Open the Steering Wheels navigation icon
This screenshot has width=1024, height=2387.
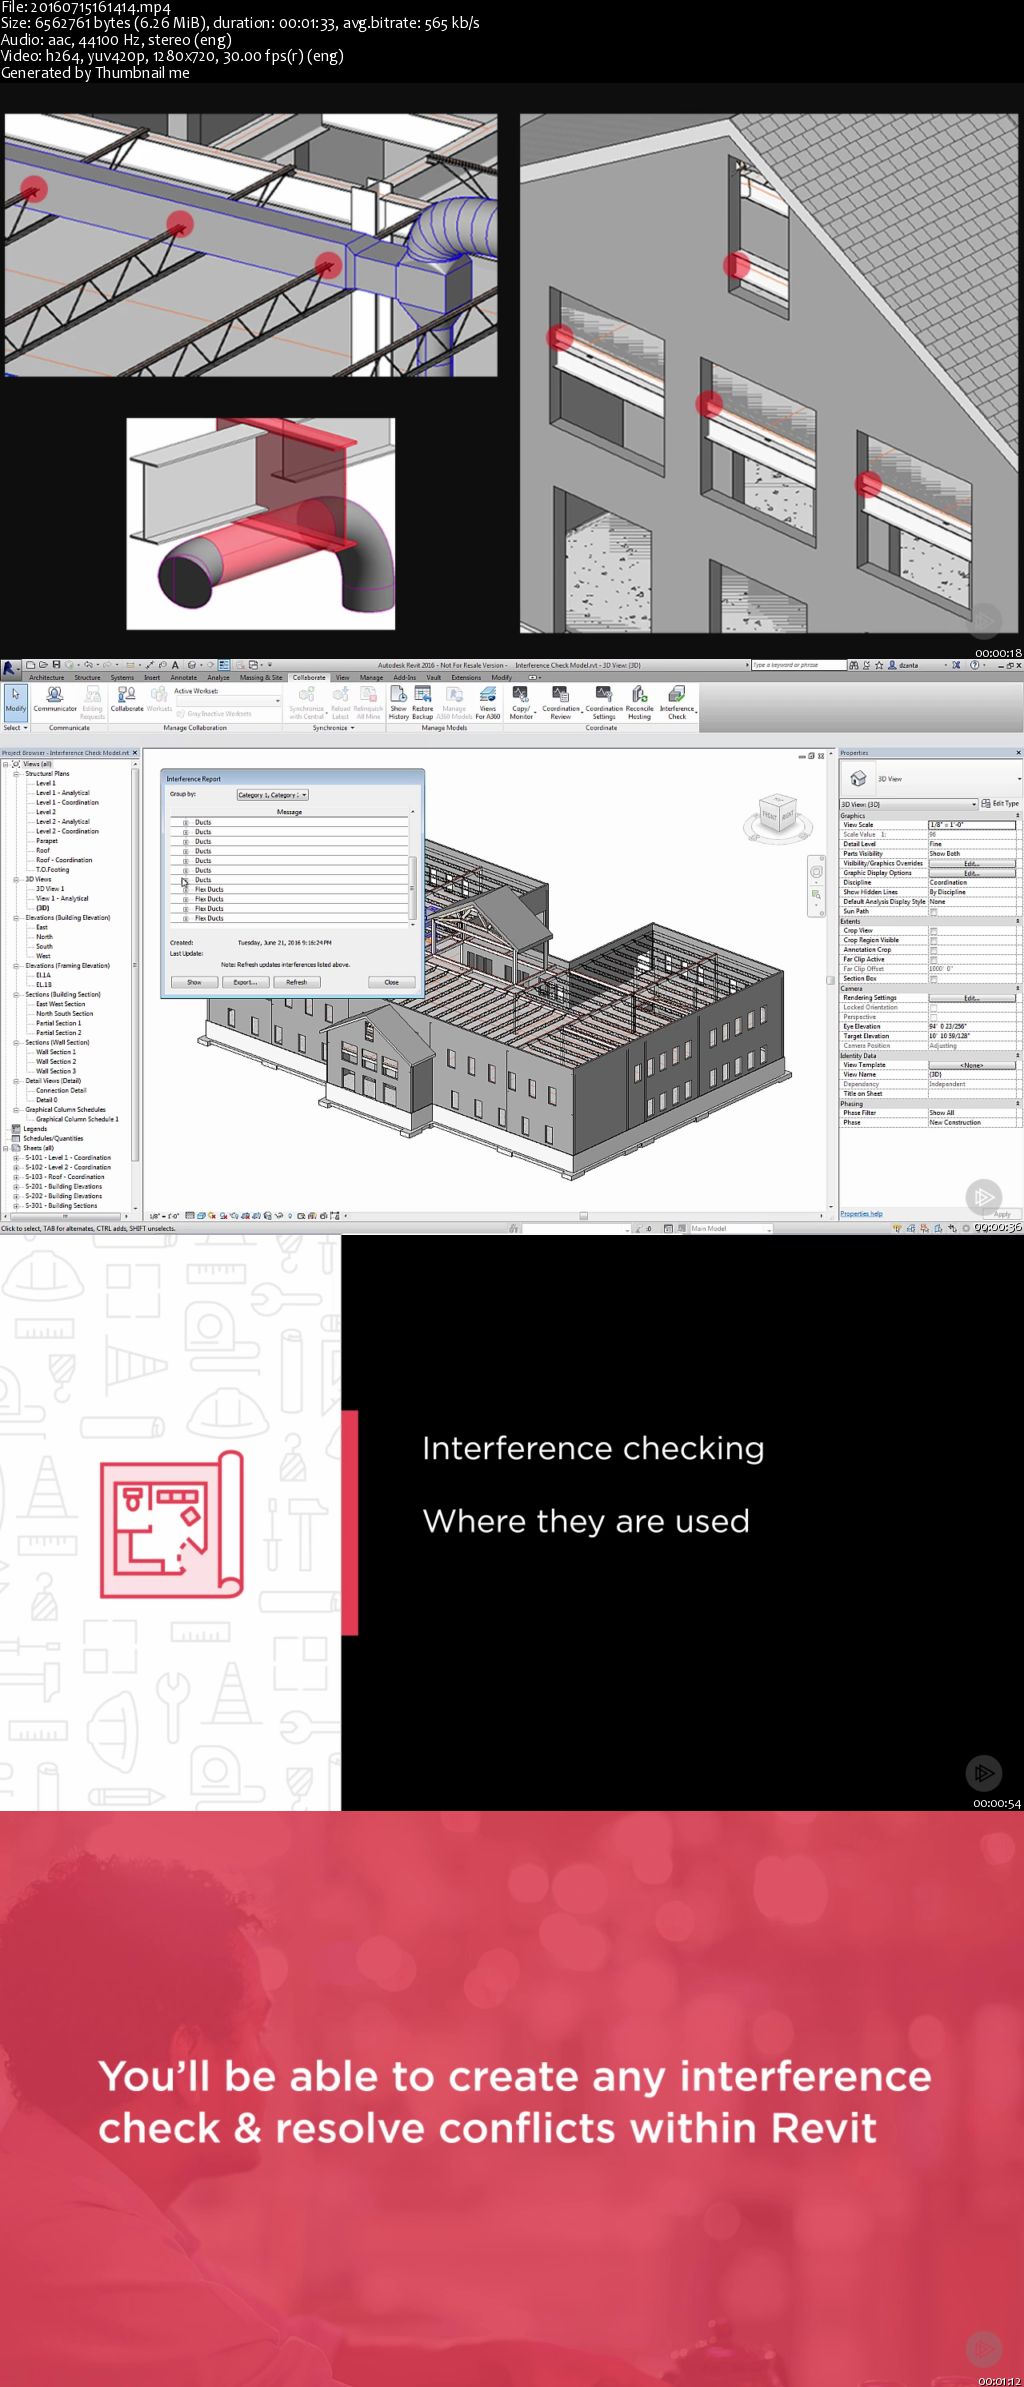click(x=816, y=872)
